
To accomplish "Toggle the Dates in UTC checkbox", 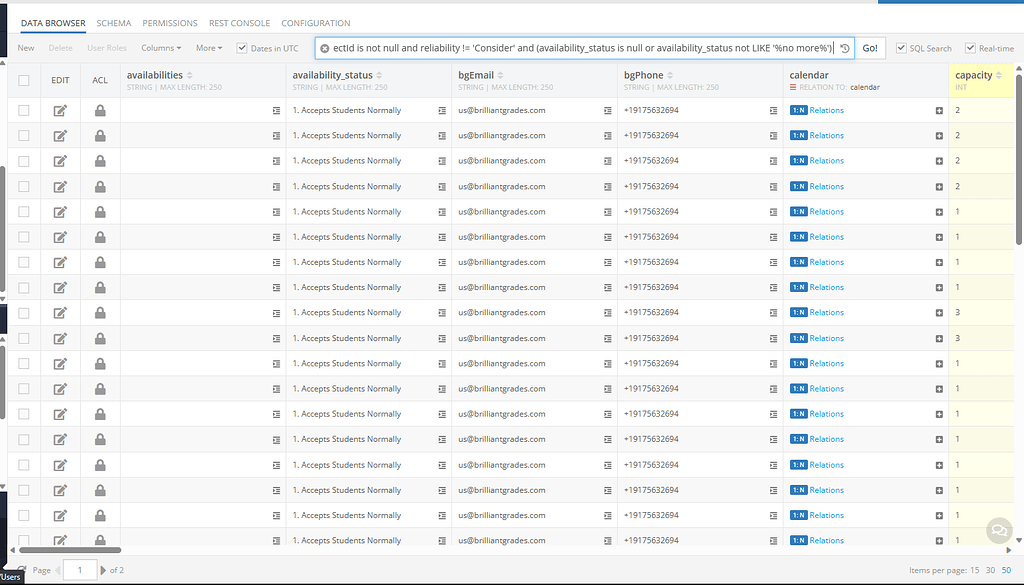I will coord(242,48).
